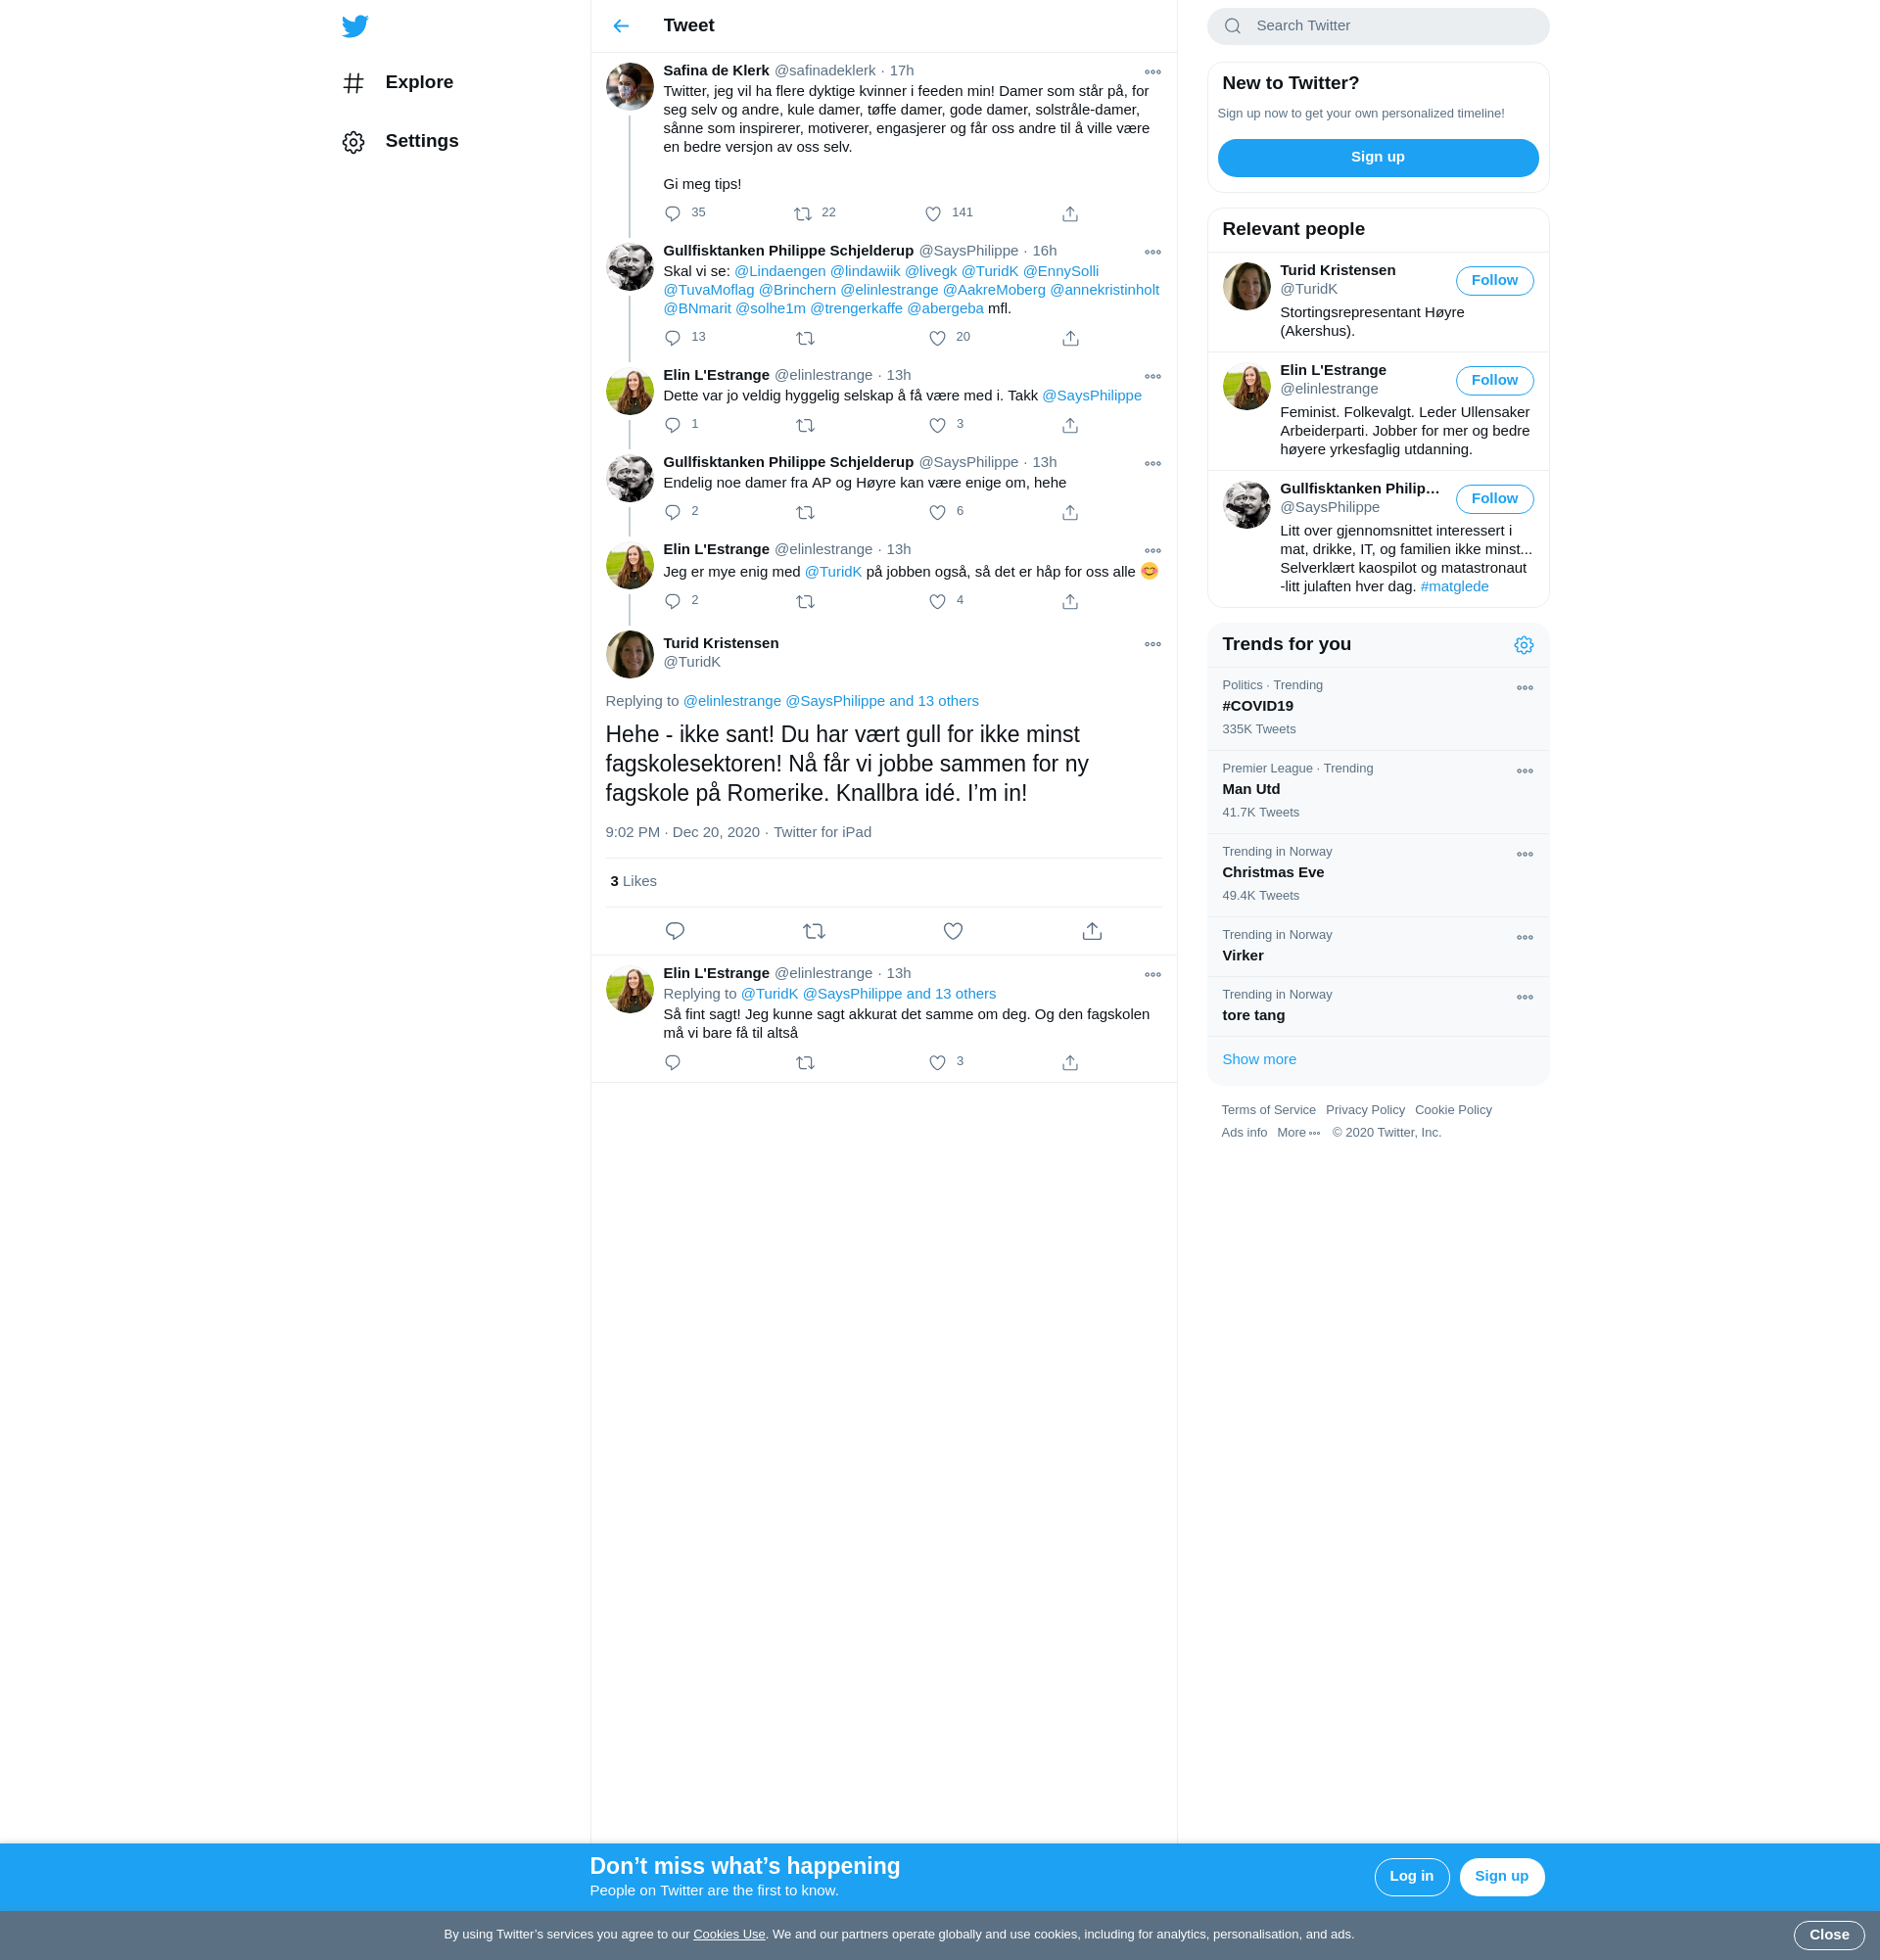The image size is (1880, 1960).
Task: Retweet Elin's 'Jeg er mye enig' tweet
Action: pyautogui.click(x=805, y=602)
